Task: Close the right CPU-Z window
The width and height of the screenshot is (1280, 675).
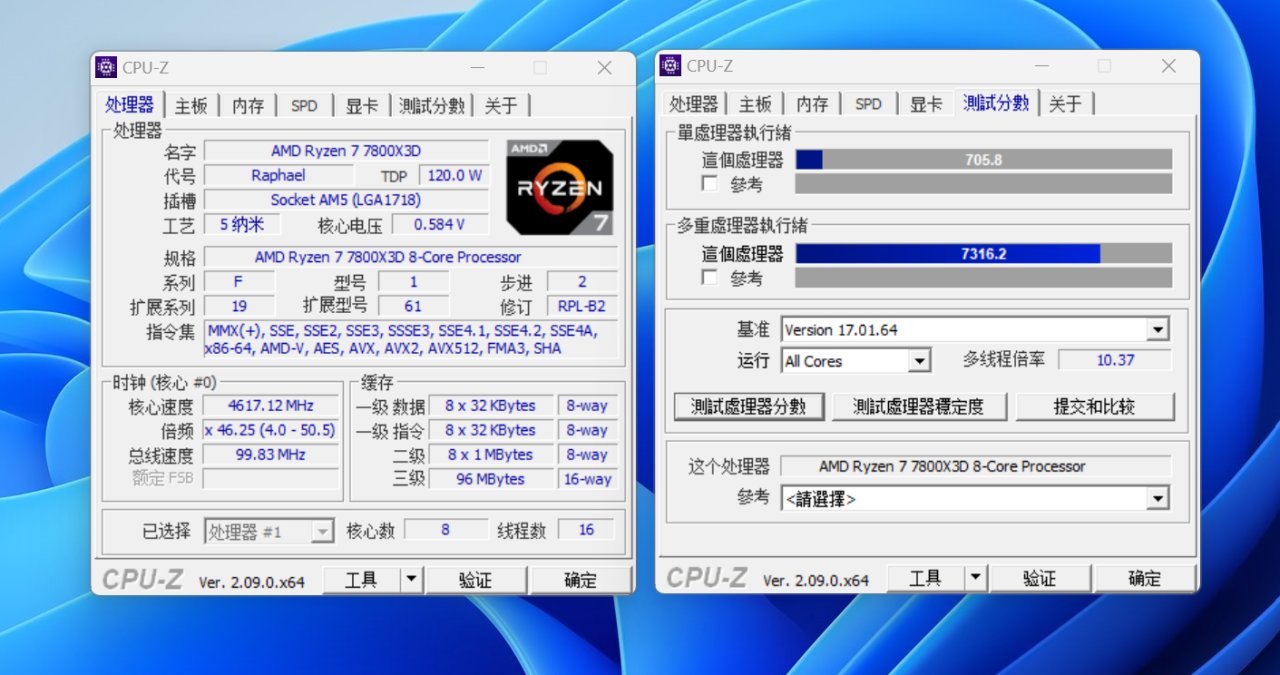Action: [x=1168, y=67]
